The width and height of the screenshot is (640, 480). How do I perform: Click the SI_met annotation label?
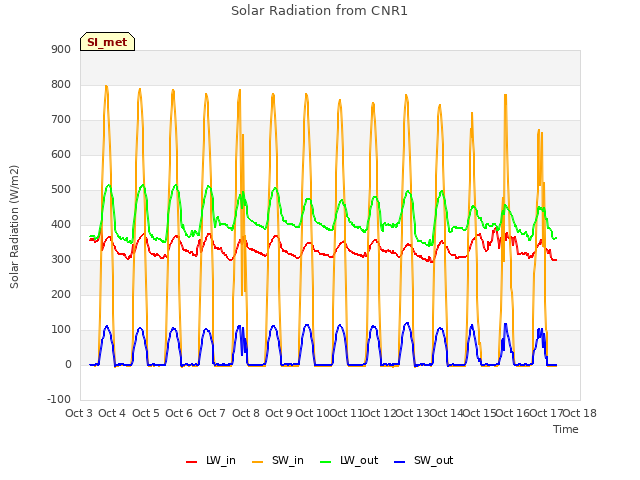click(x=107, y=42)
